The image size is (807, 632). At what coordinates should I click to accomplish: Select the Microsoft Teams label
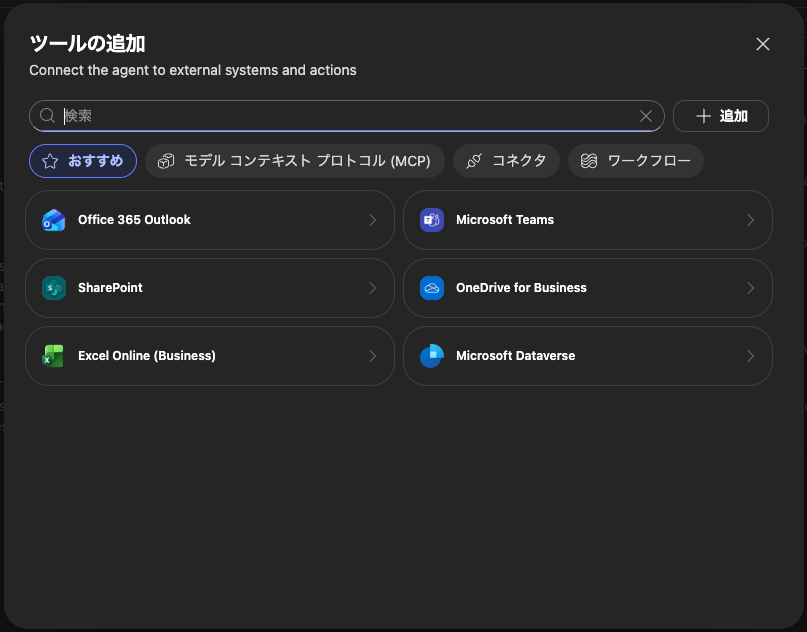point(505,220)
